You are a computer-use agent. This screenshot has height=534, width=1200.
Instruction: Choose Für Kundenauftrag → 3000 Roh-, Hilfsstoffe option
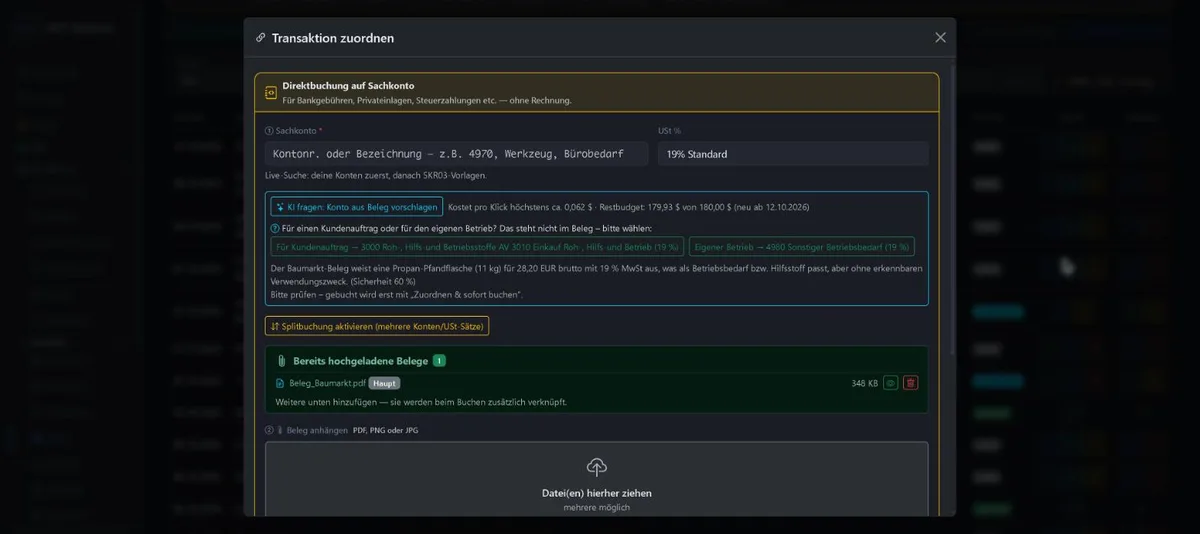[477, 246]
